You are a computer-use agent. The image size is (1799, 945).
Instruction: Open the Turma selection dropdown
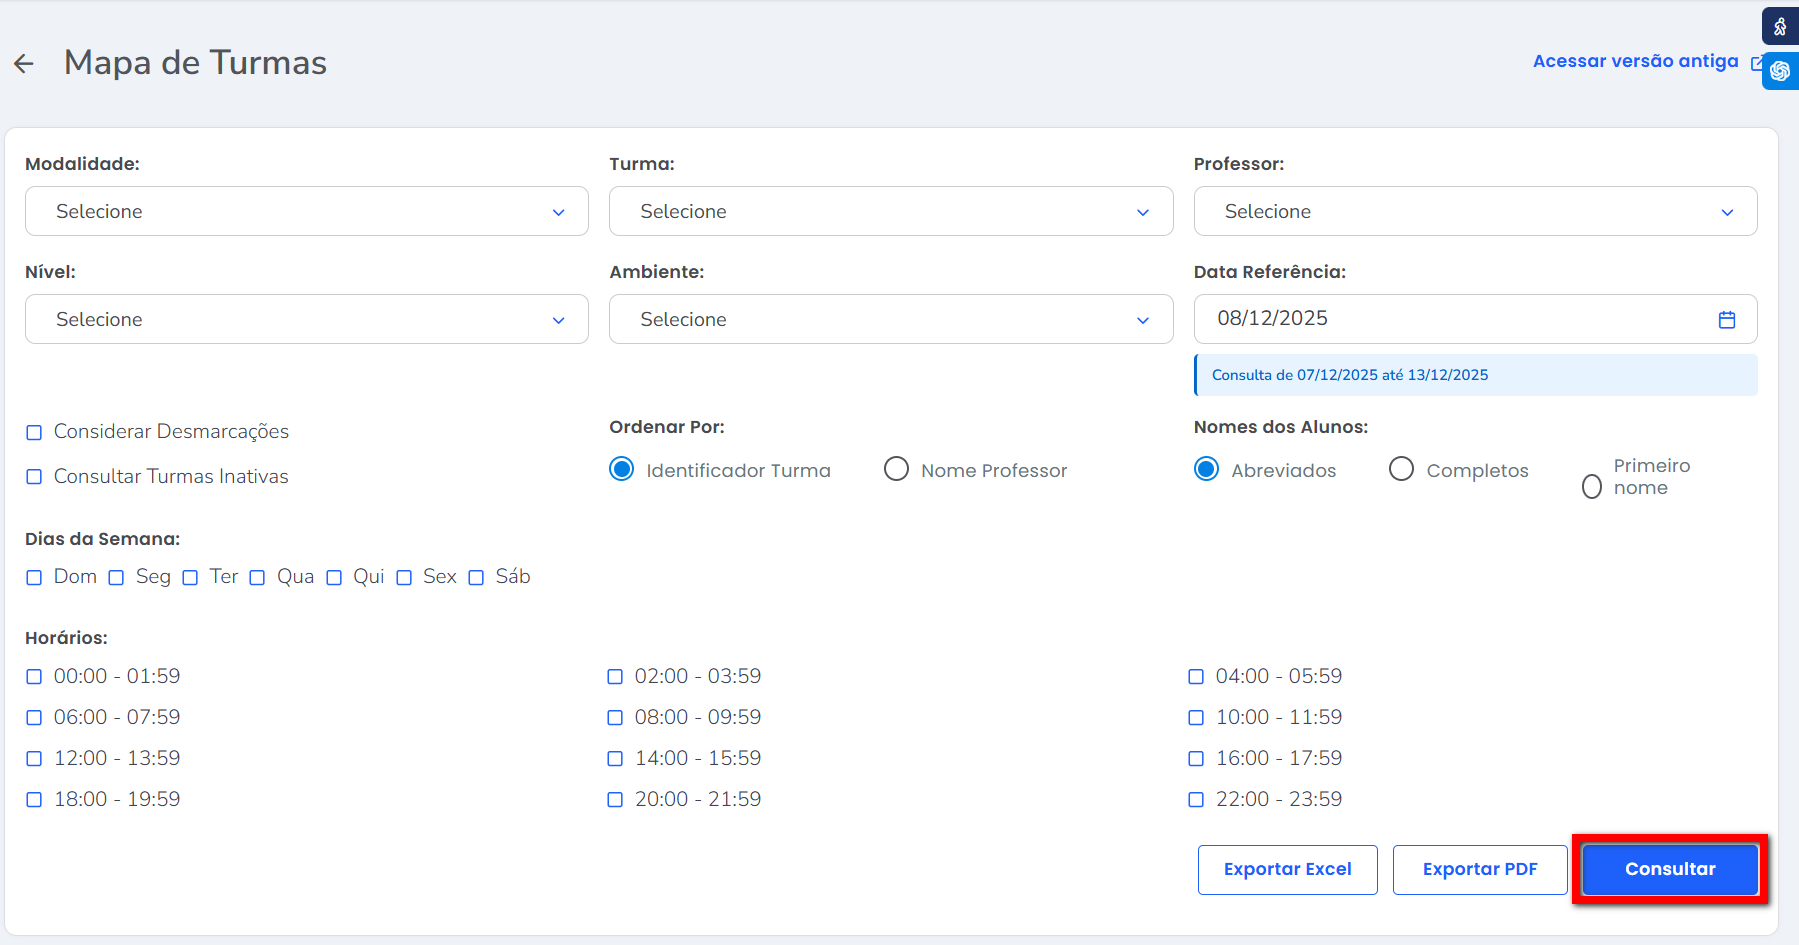(890, 211)
